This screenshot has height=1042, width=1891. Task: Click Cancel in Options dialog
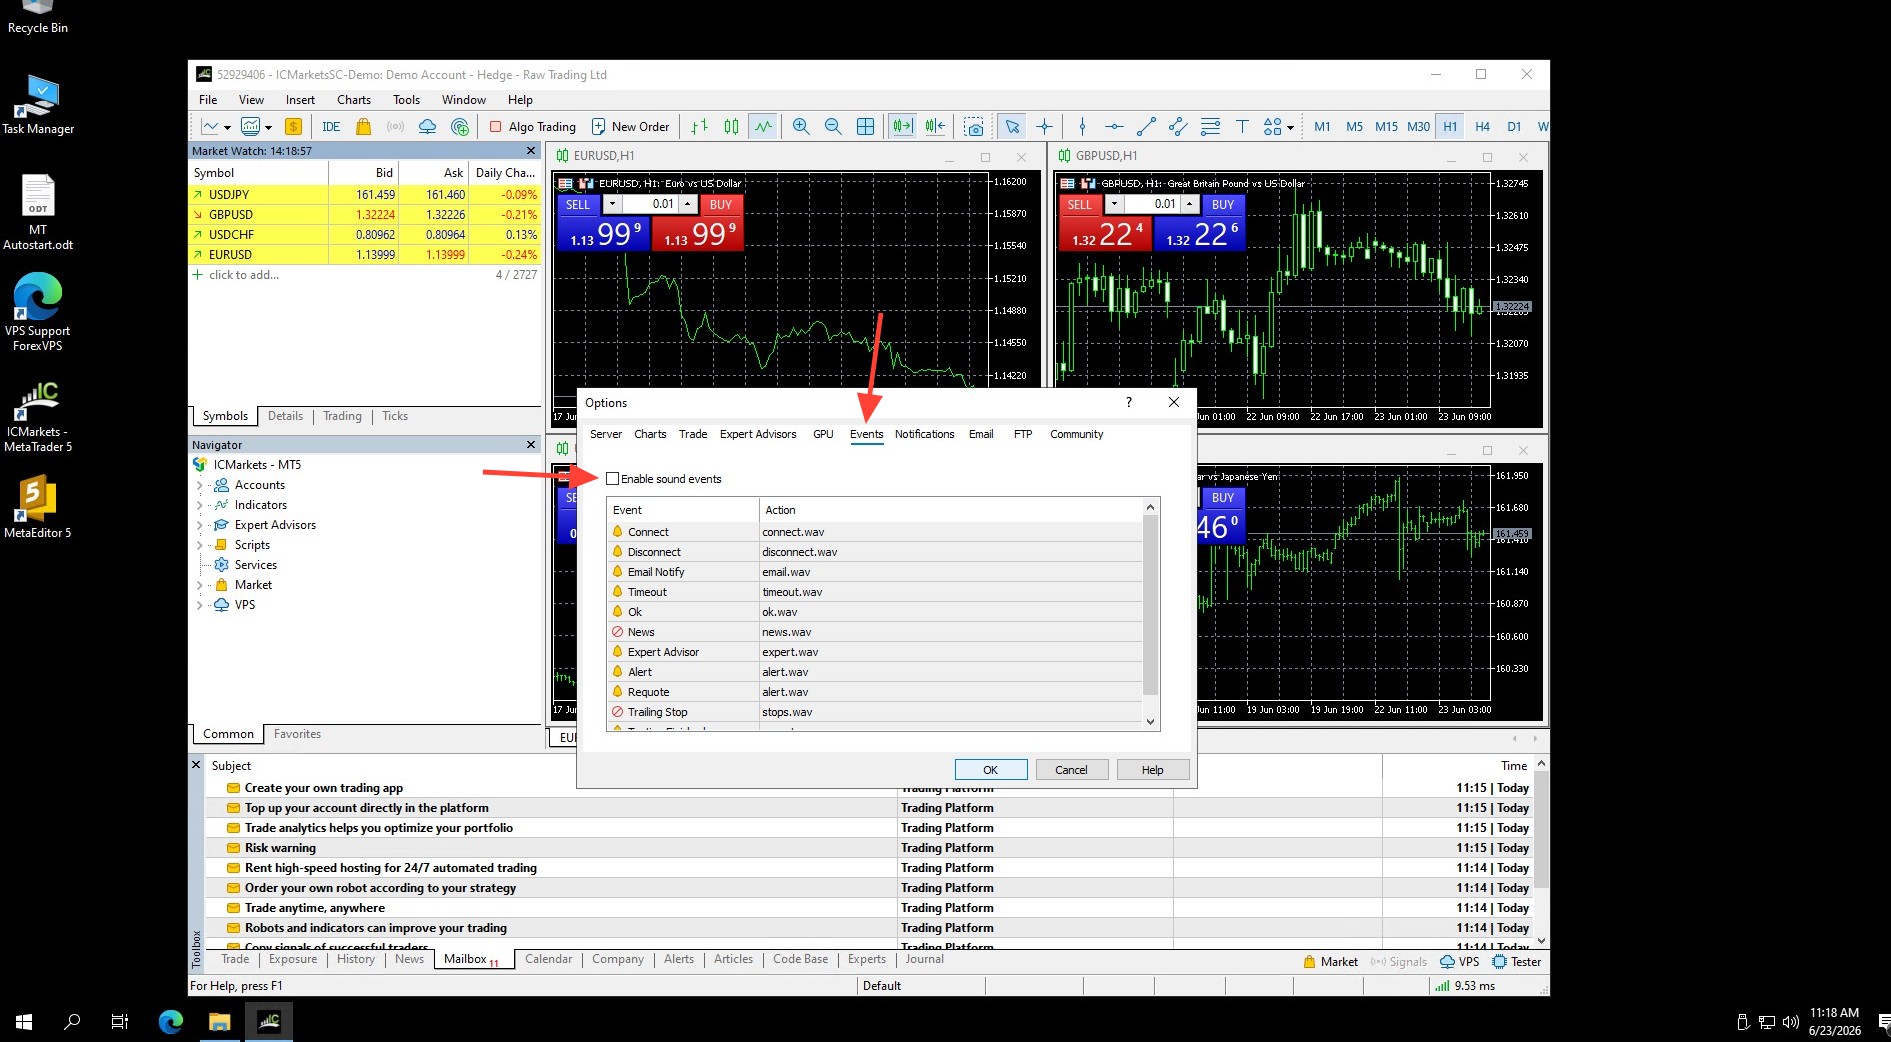coord(1071,770)
